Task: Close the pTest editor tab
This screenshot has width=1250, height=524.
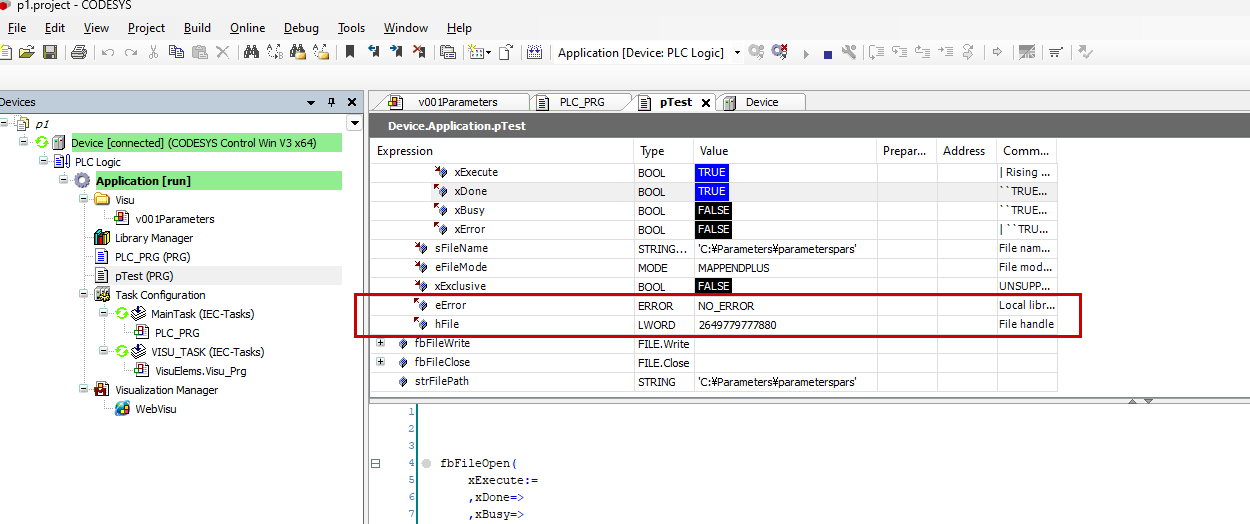Action: 705,103
